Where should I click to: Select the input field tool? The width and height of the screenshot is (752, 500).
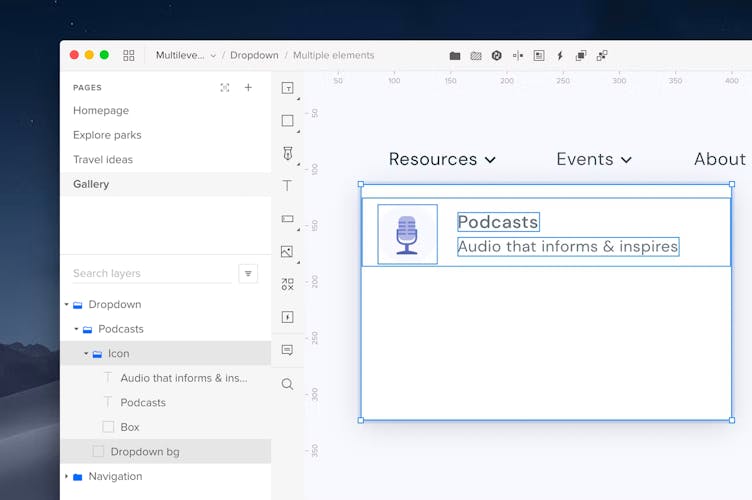(x=287, y=219)
